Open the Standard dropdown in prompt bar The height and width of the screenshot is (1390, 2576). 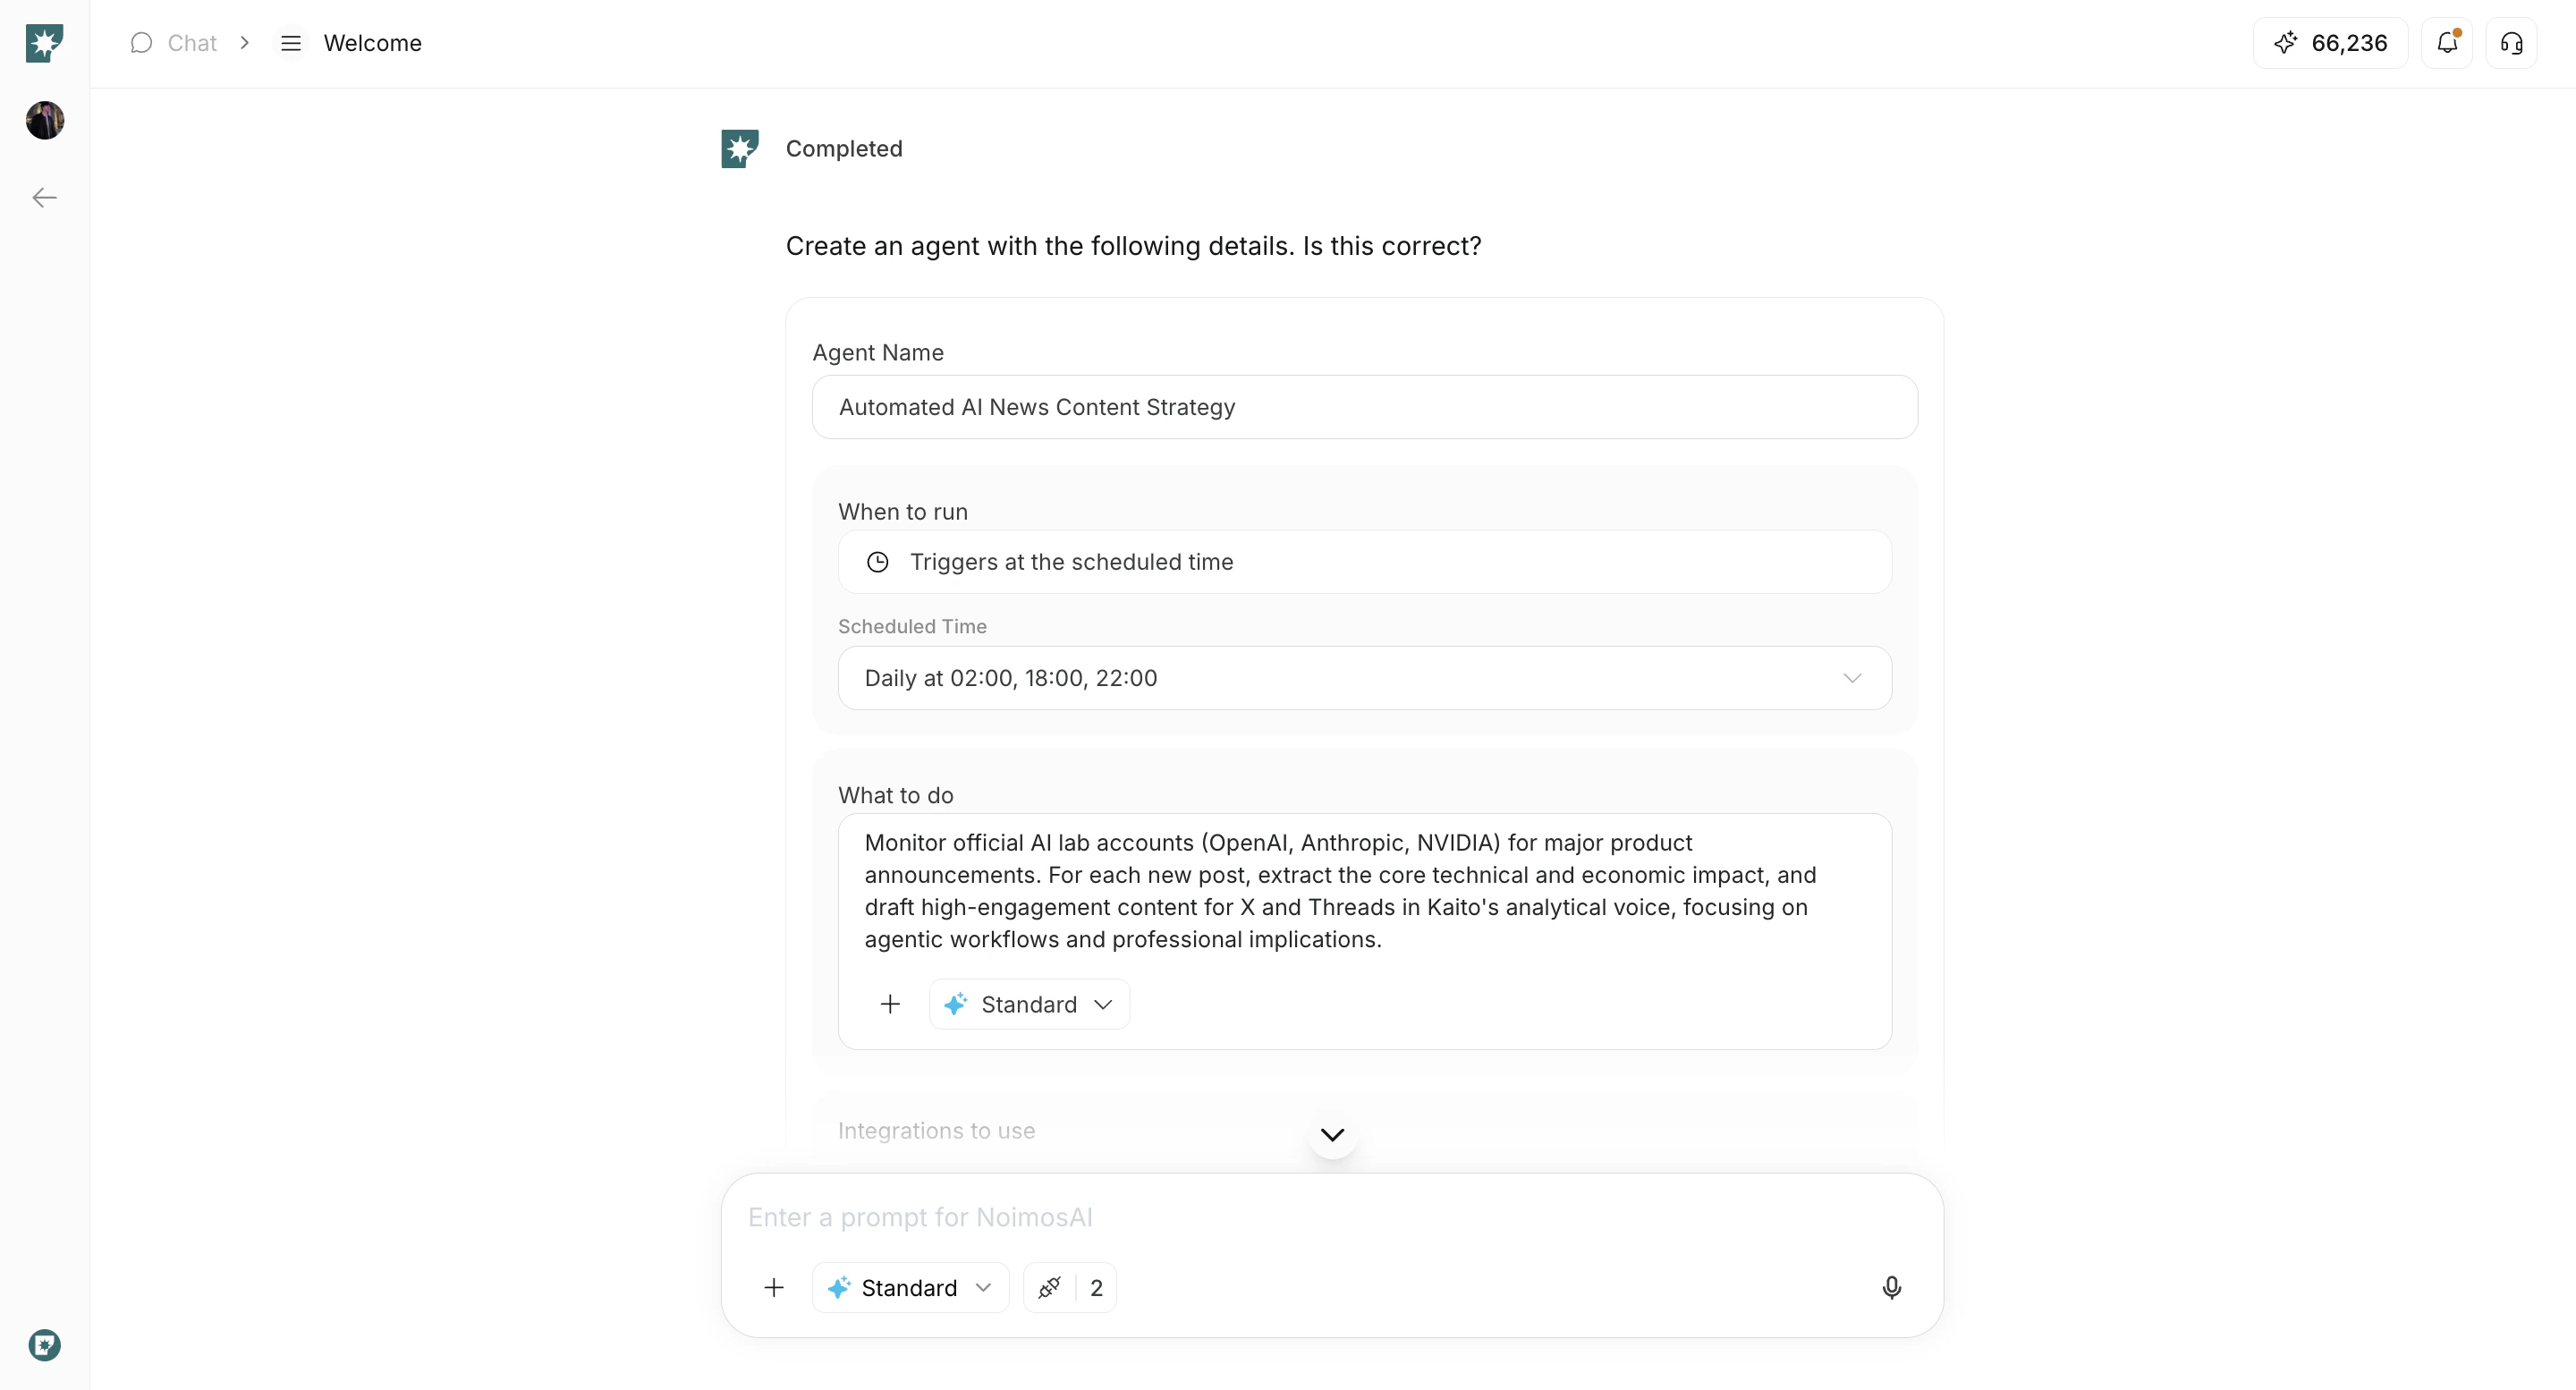tap(910, 1288)
